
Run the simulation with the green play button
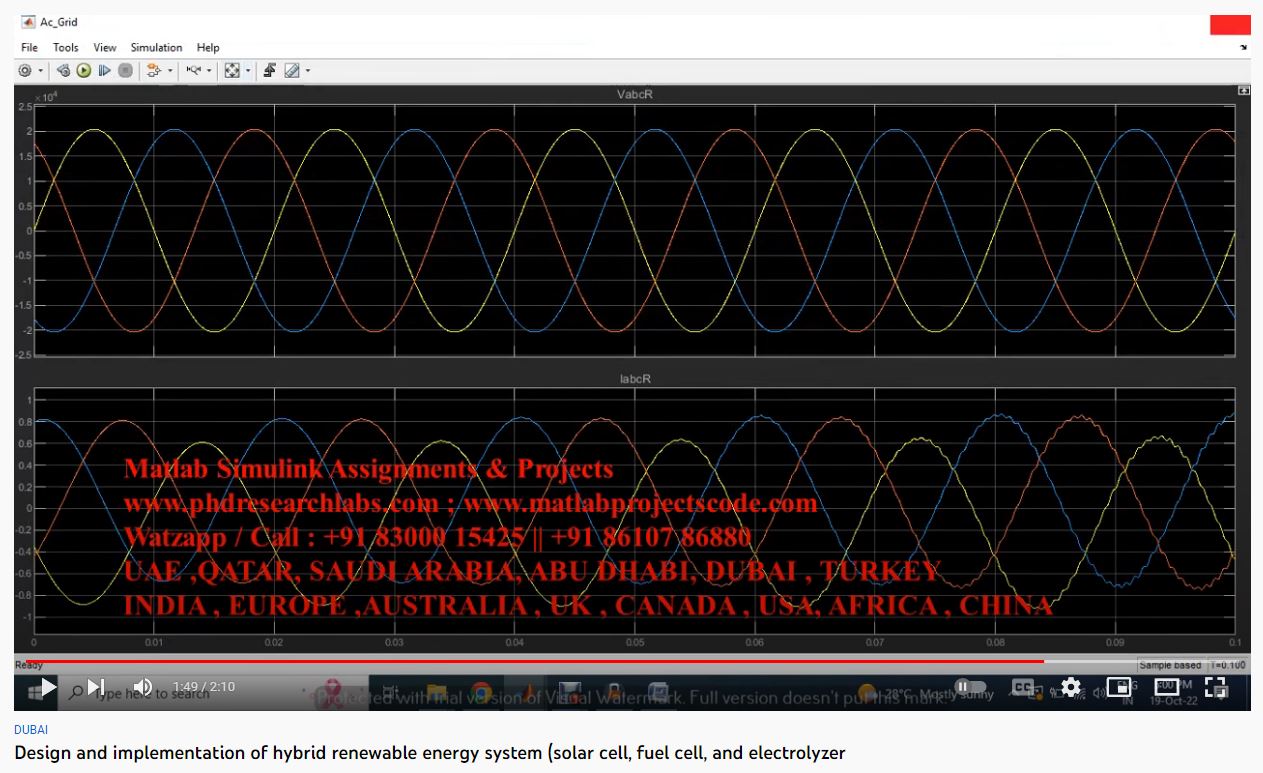tap(84, 71)
